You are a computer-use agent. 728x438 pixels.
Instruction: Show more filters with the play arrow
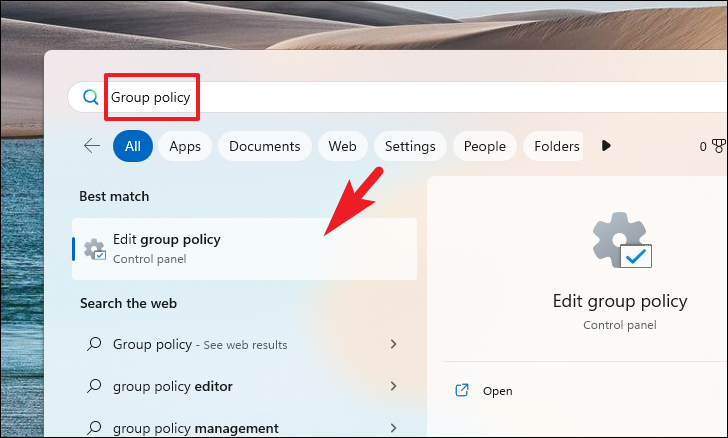click(606, 146)
